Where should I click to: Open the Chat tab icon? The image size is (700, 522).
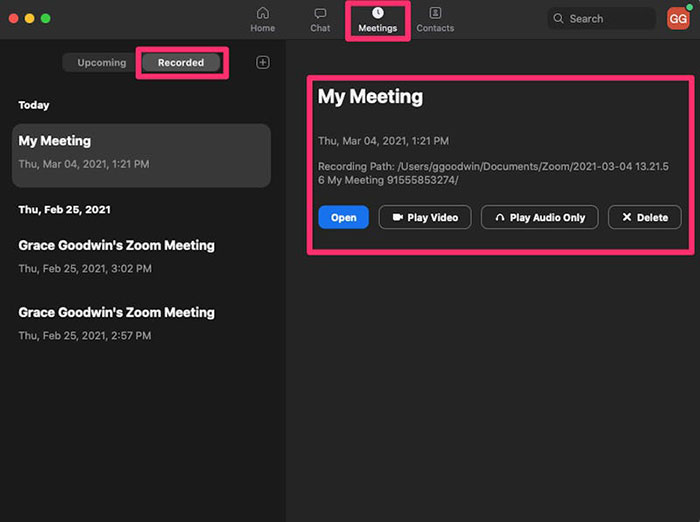pyautogui.click(x=320, y=13)
